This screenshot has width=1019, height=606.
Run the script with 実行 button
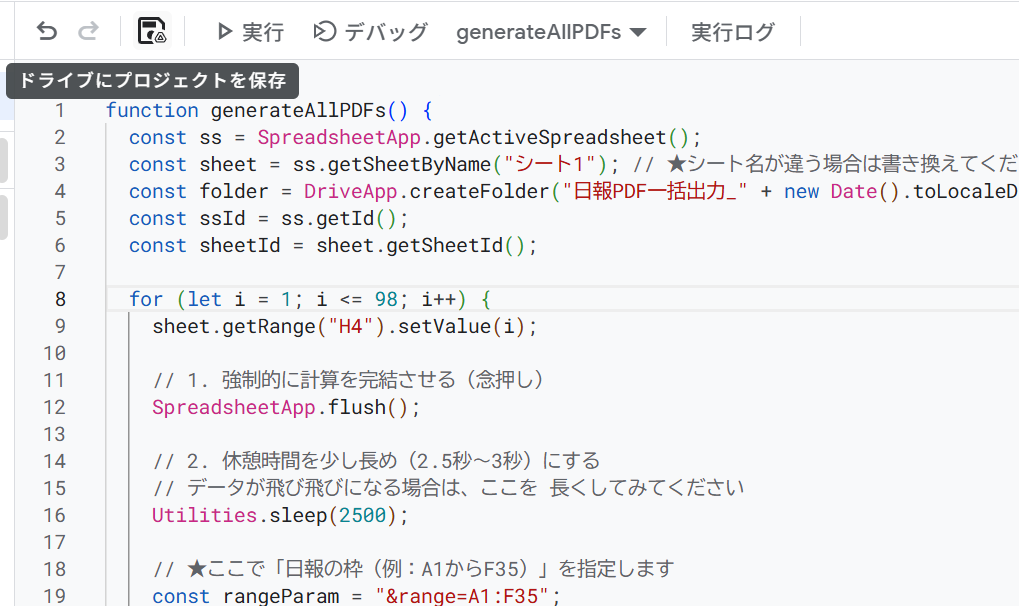coord(250,32)
